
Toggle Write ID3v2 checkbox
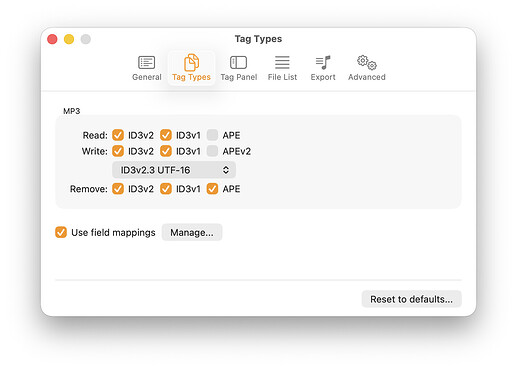click(x=118, y=151)
